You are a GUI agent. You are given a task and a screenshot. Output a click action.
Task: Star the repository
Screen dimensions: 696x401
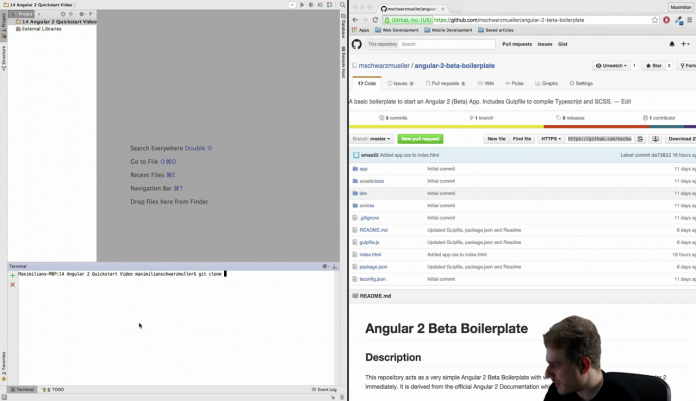(653, 65)
